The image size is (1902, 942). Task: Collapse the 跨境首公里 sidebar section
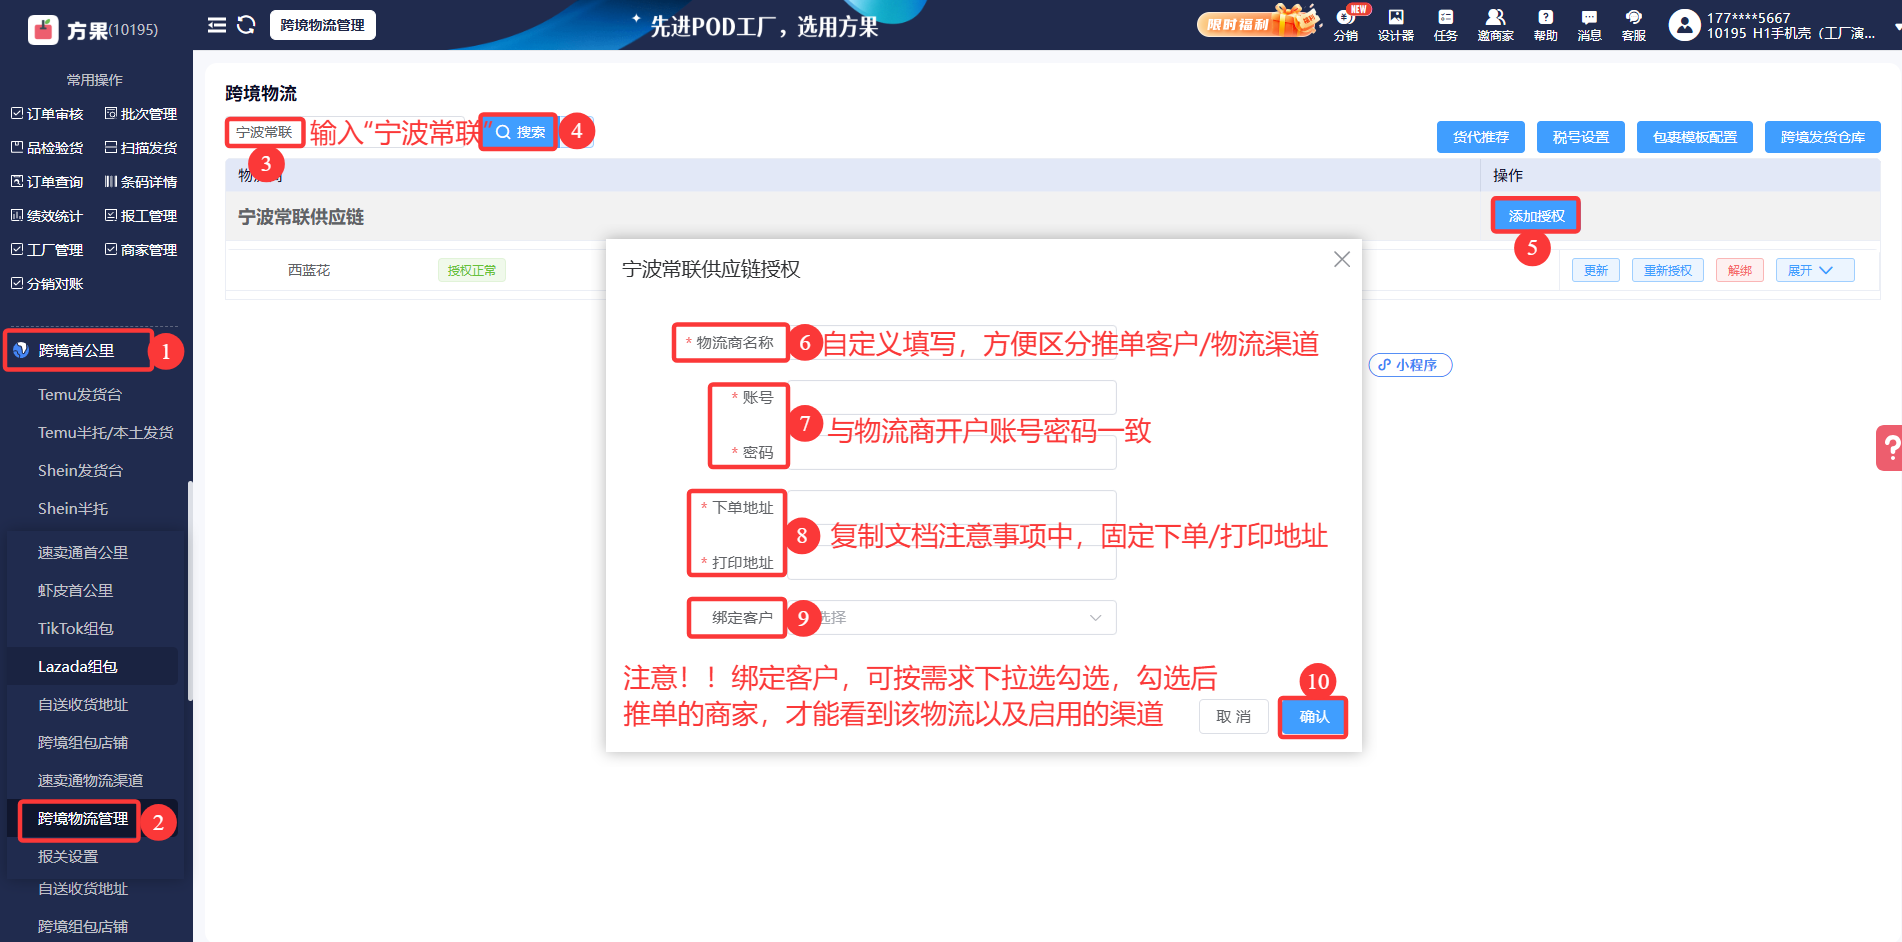tap(78, 351)
